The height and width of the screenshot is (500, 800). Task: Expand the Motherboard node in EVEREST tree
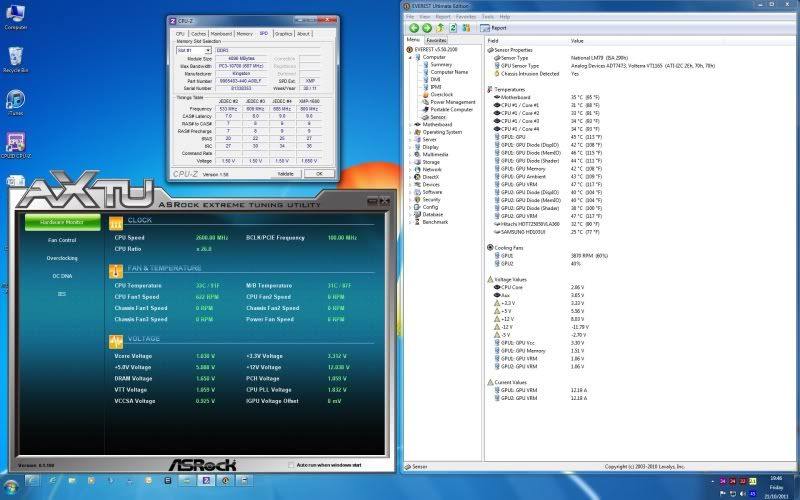[410, 124]
